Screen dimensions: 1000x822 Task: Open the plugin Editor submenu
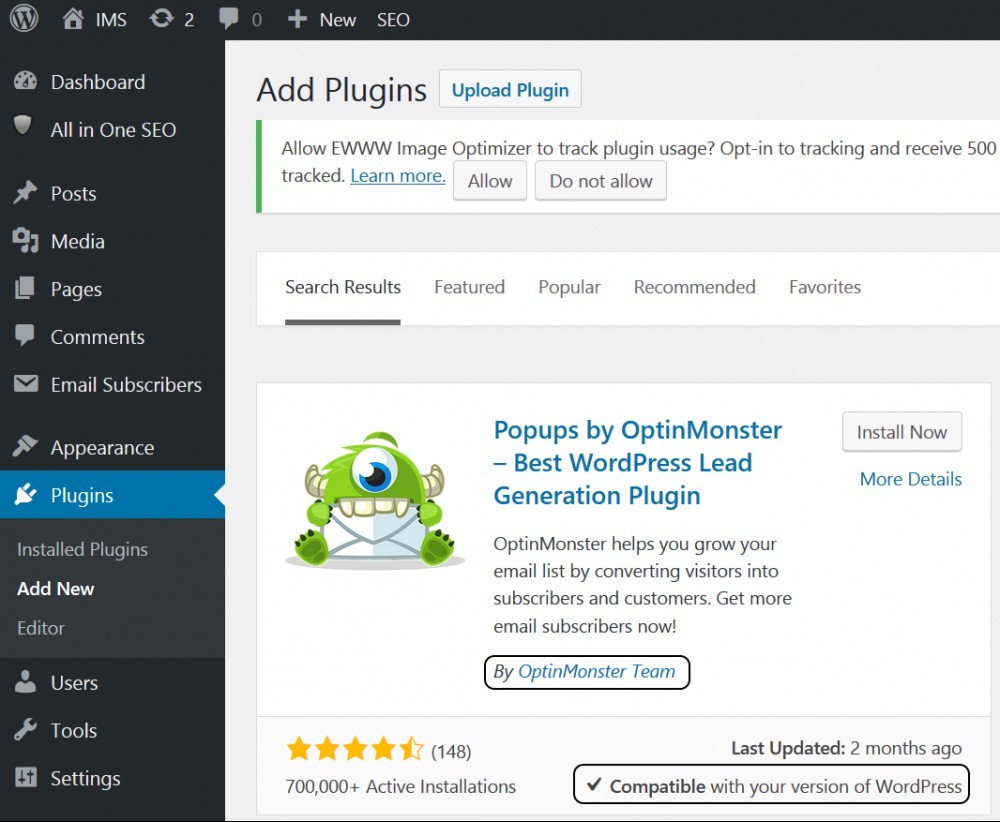coord(41,628)
